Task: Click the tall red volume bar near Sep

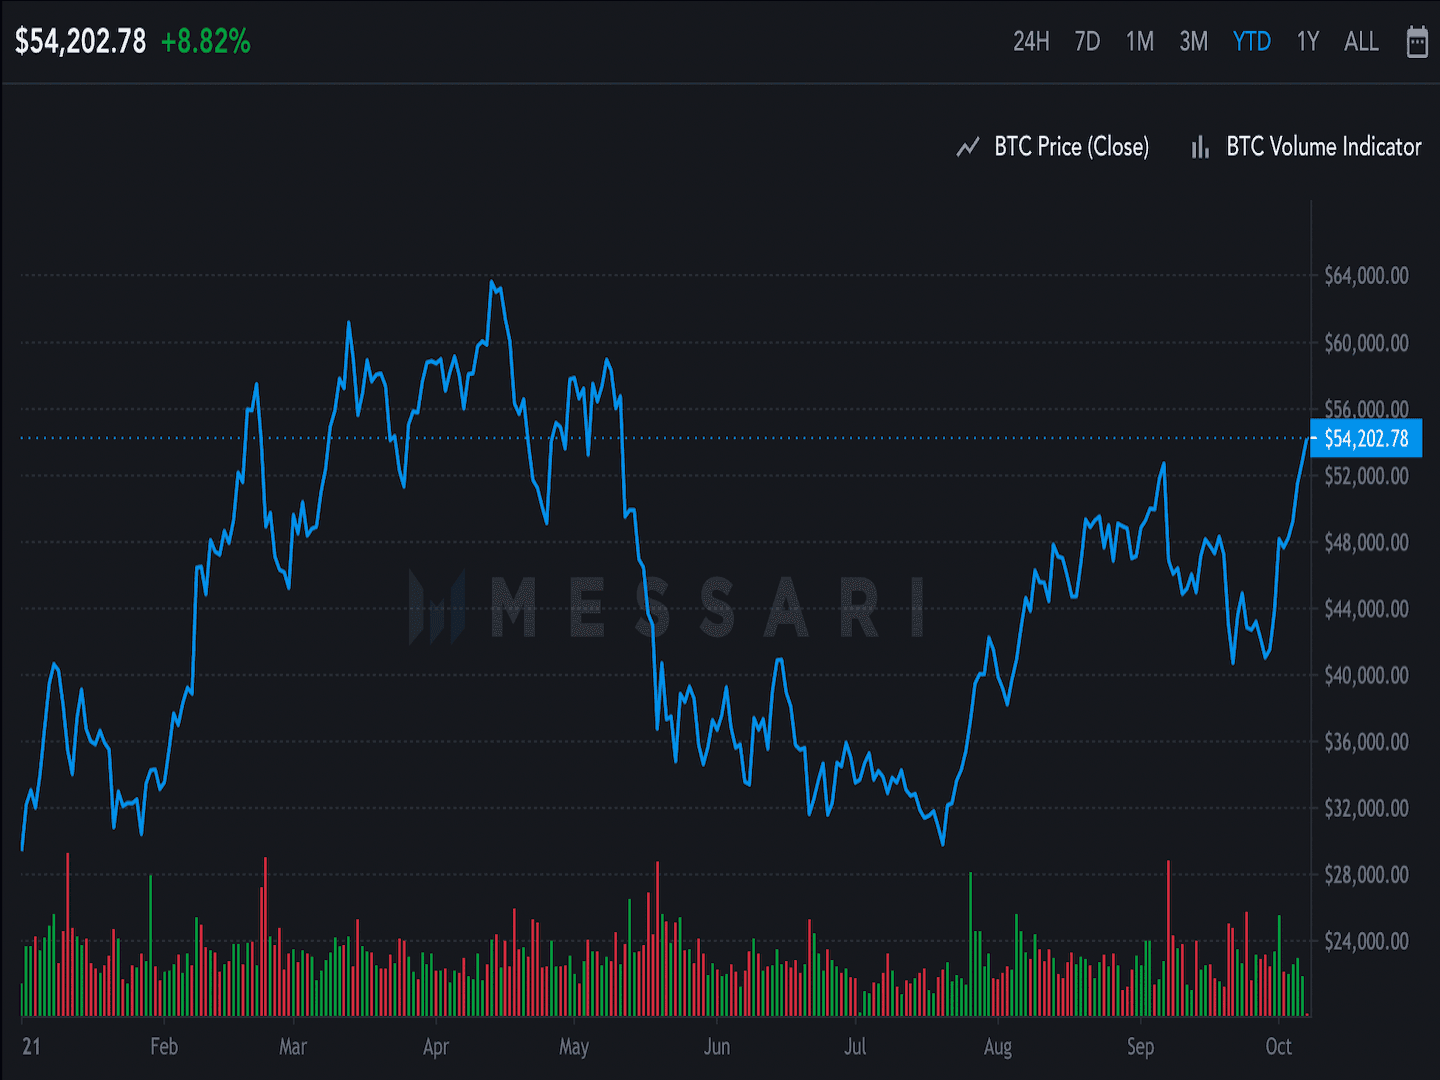Action: pos(1168,935)
